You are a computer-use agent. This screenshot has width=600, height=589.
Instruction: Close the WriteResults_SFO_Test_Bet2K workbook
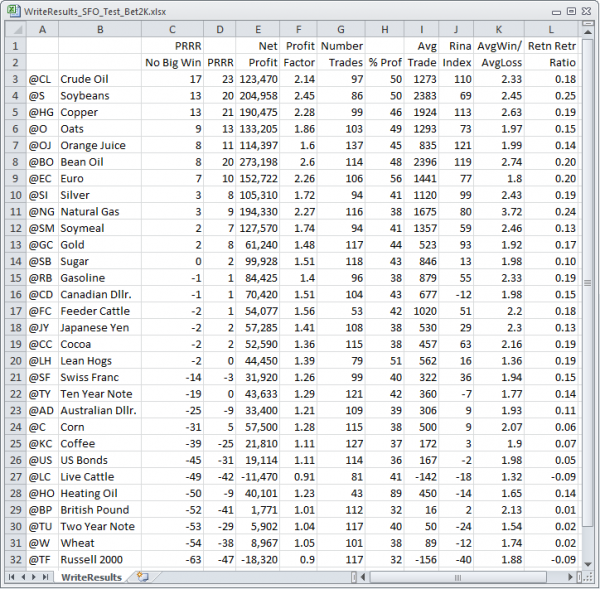point(584,9)
